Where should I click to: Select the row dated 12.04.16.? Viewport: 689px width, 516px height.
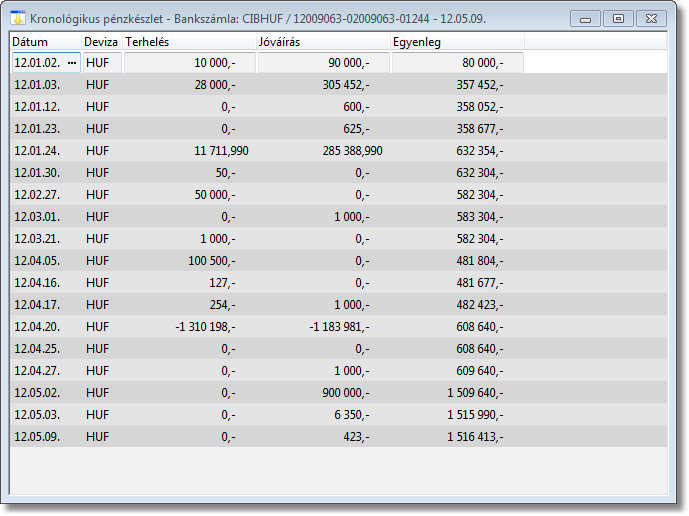pyautogui.click(x=338, y=282)
